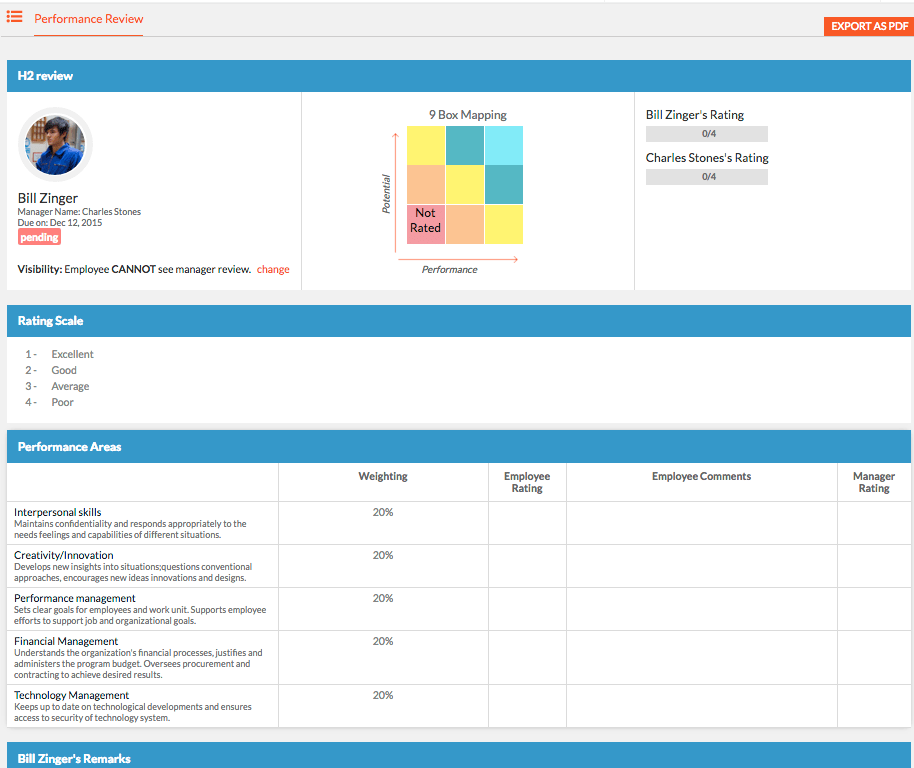Select the Not Rated box in 9 Box Mapping

[426, 224]
